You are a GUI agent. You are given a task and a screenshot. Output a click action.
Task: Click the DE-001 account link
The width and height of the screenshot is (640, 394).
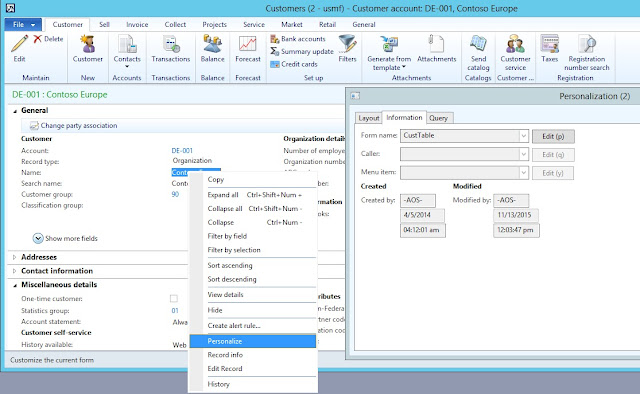[x=182, y=151]
